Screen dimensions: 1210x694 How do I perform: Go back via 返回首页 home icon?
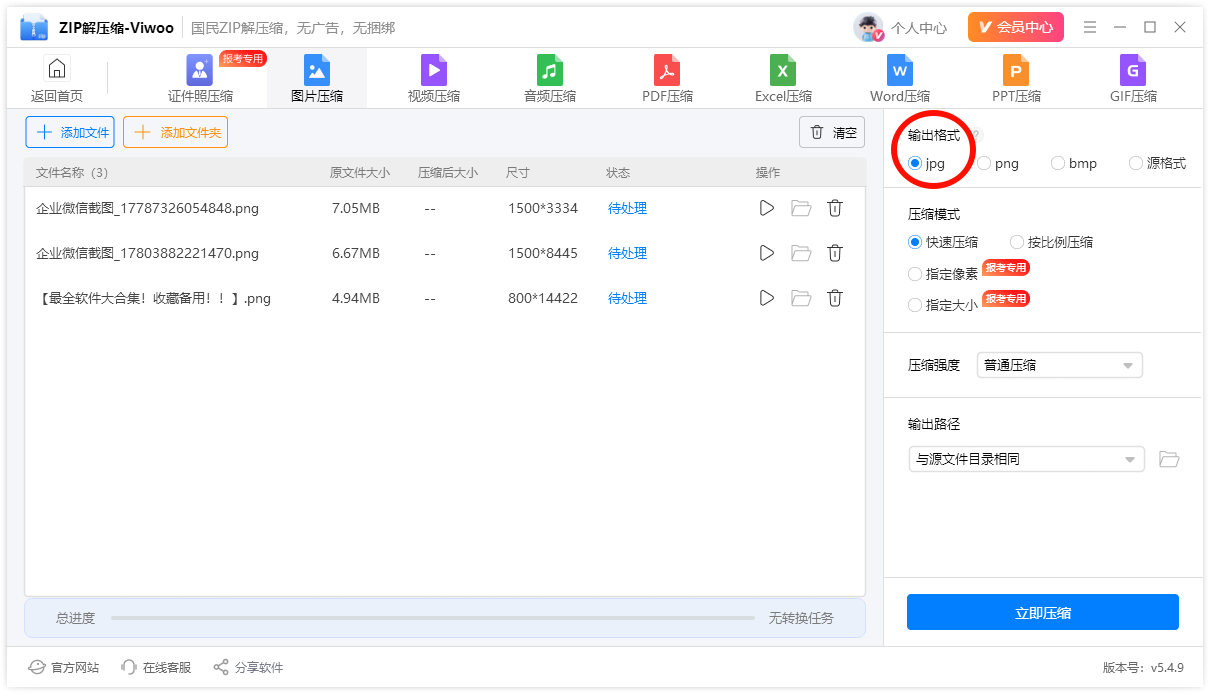[x=57, y=69]
